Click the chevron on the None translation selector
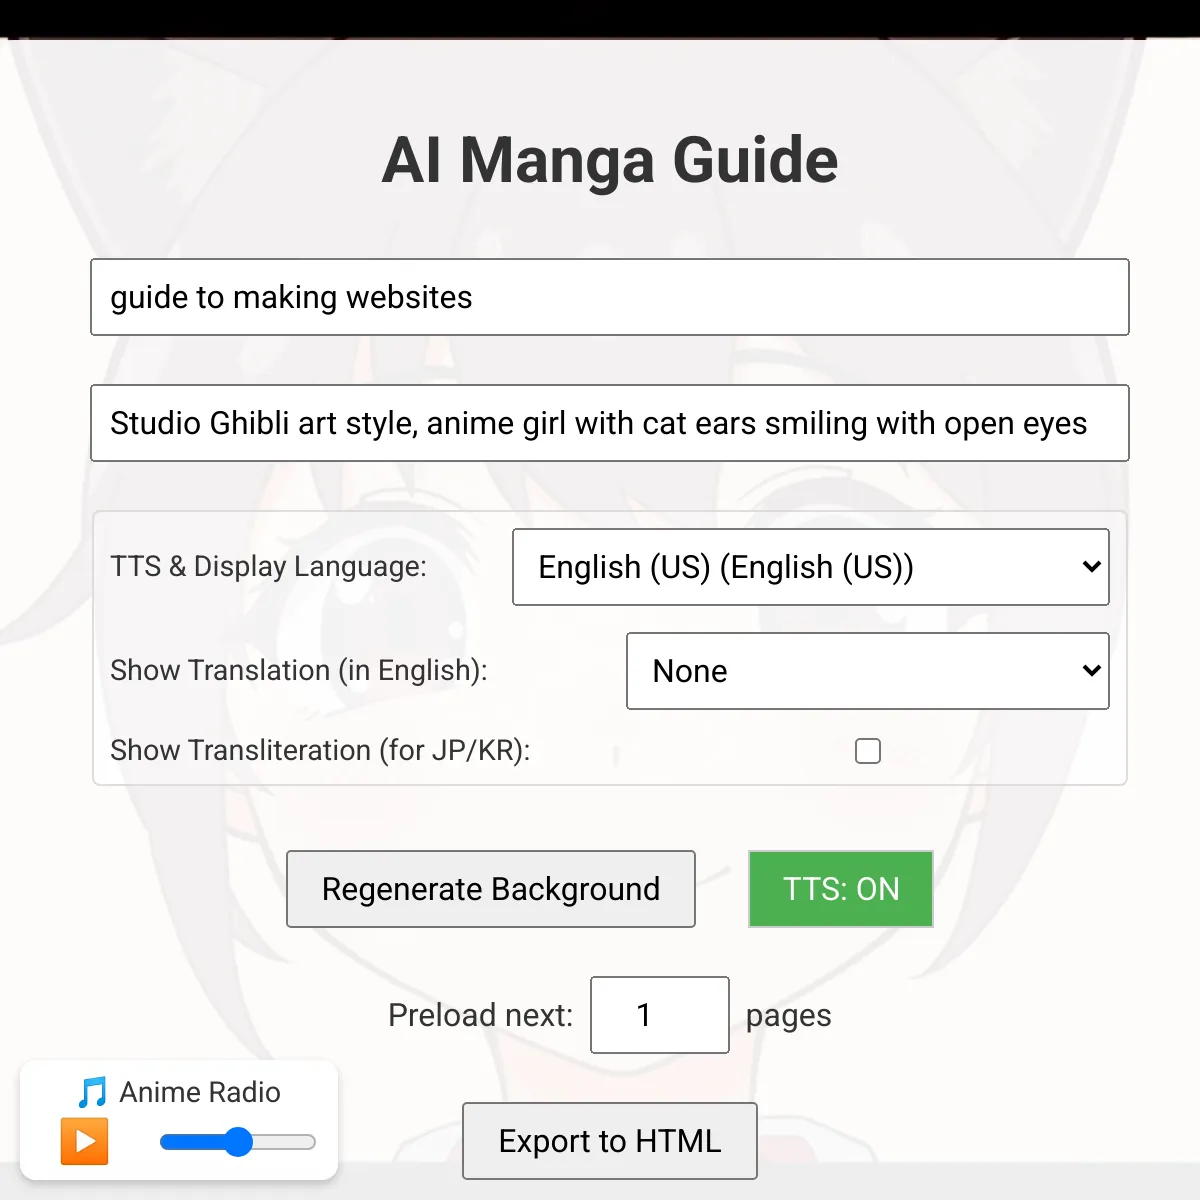The image size is (1200, 1200). pyautogui.click(x=1090, y=671)
